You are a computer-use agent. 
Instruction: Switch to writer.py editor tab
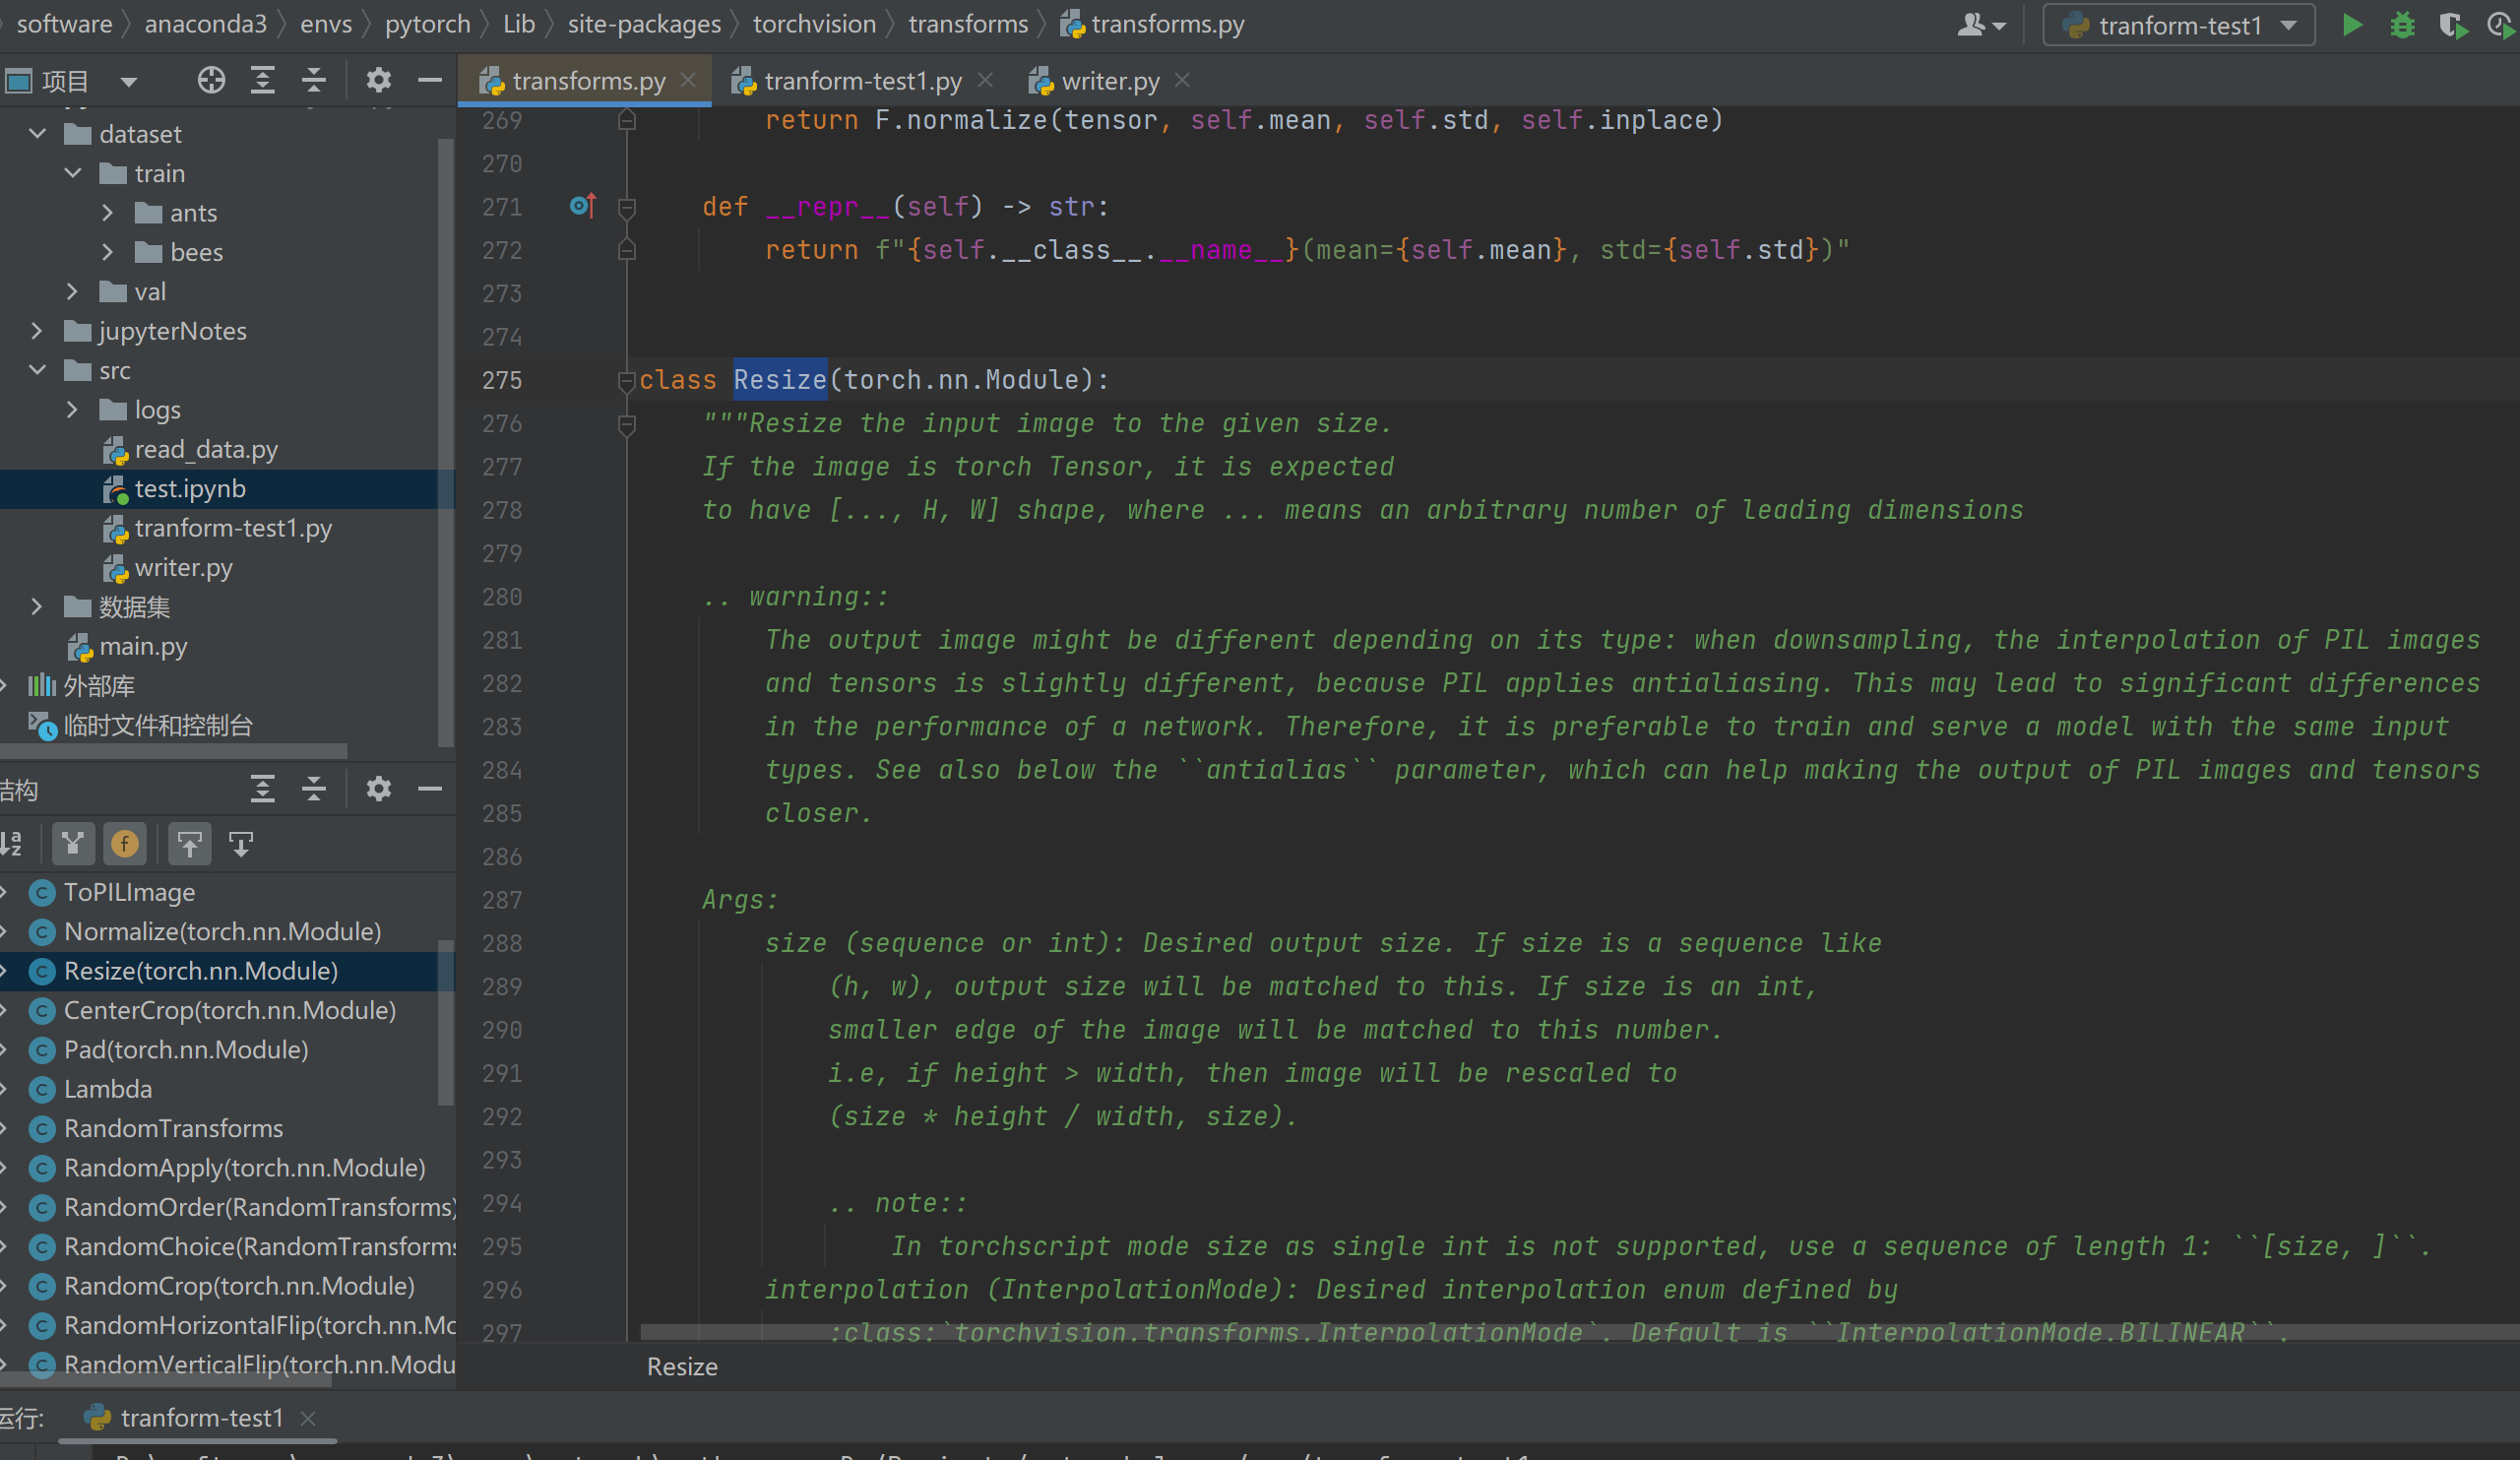[1109, 81]
